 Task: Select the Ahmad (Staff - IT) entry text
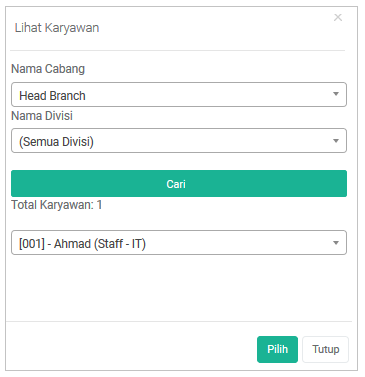[100, 244]
